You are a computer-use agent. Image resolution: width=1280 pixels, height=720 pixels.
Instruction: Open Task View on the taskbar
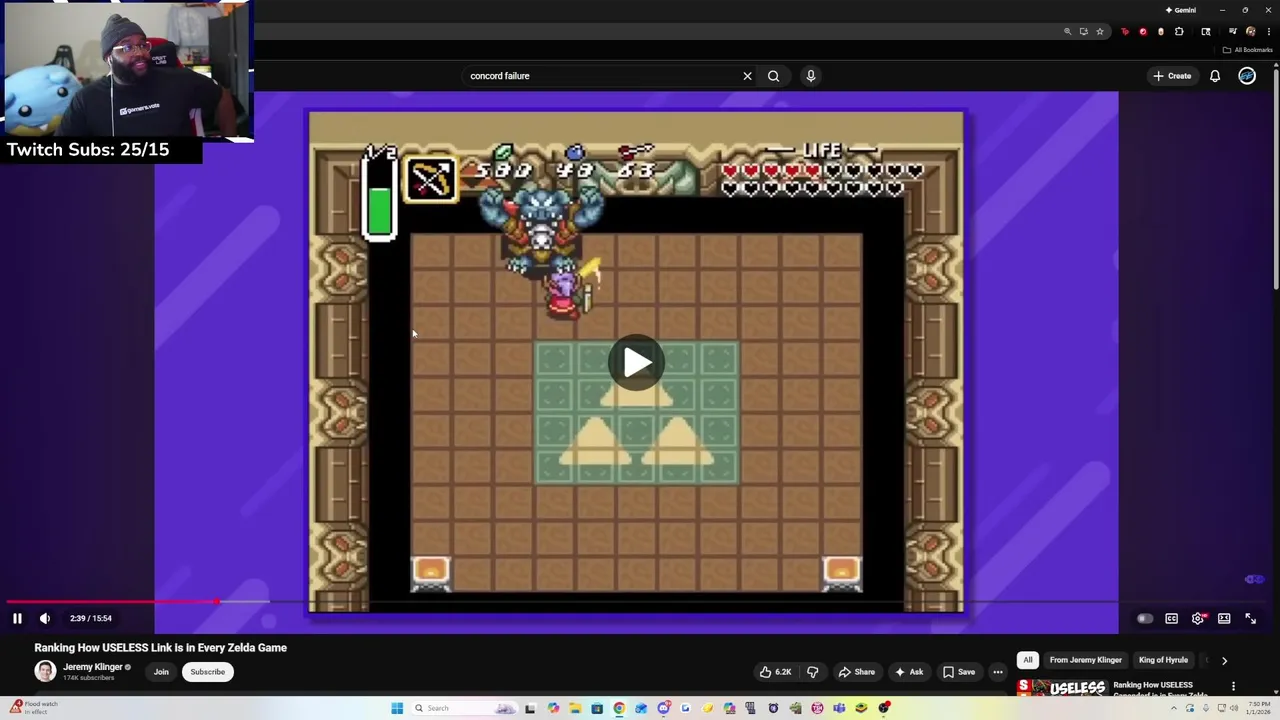point(530,708)
